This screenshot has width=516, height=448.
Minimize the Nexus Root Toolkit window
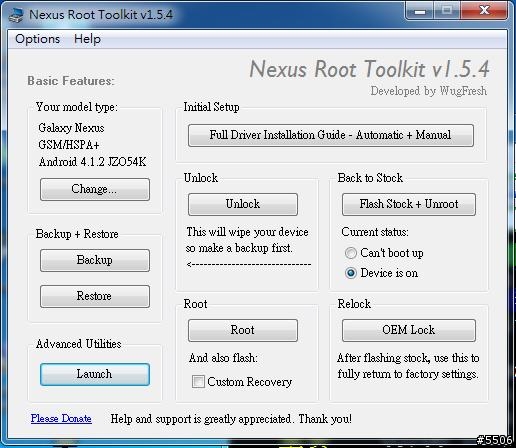coord(420,11)
